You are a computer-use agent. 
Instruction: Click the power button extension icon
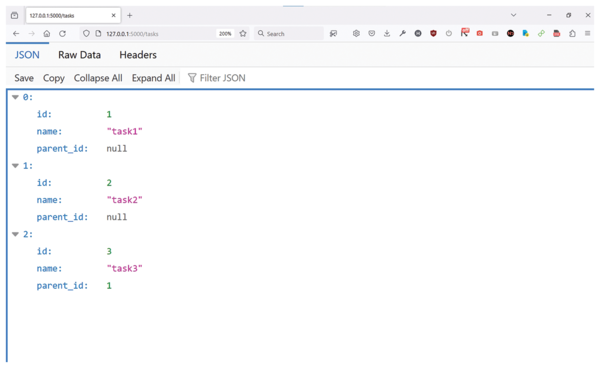(x=449, y=34)
